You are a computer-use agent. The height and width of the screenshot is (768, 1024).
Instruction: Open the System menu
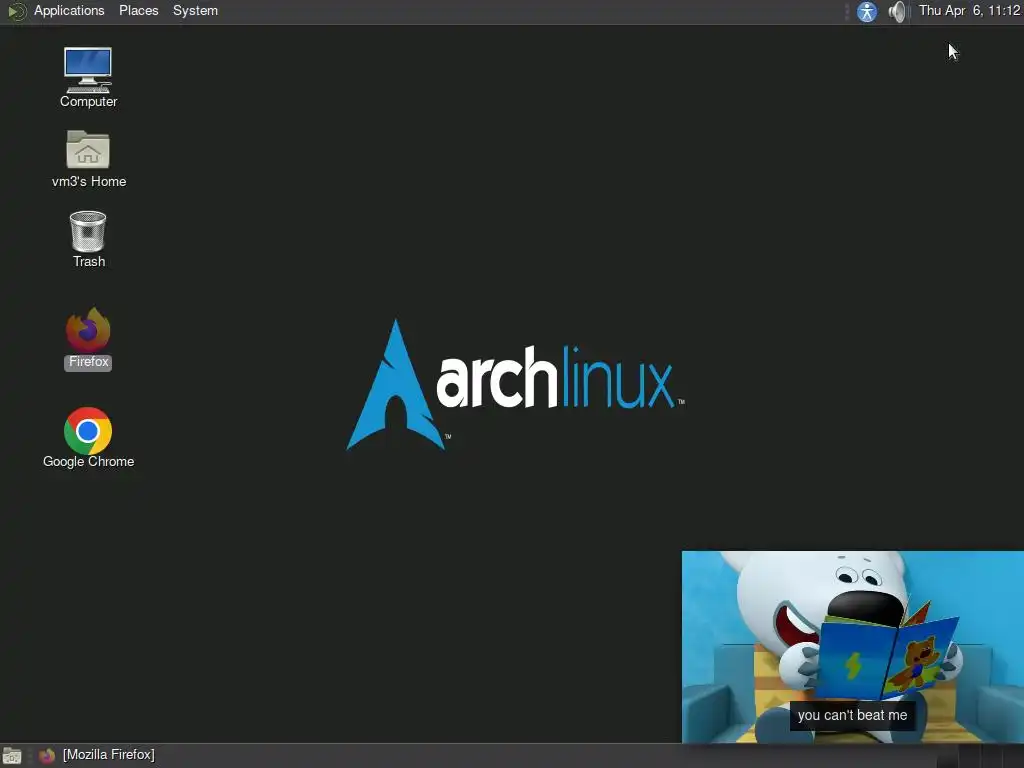[195, 10]
